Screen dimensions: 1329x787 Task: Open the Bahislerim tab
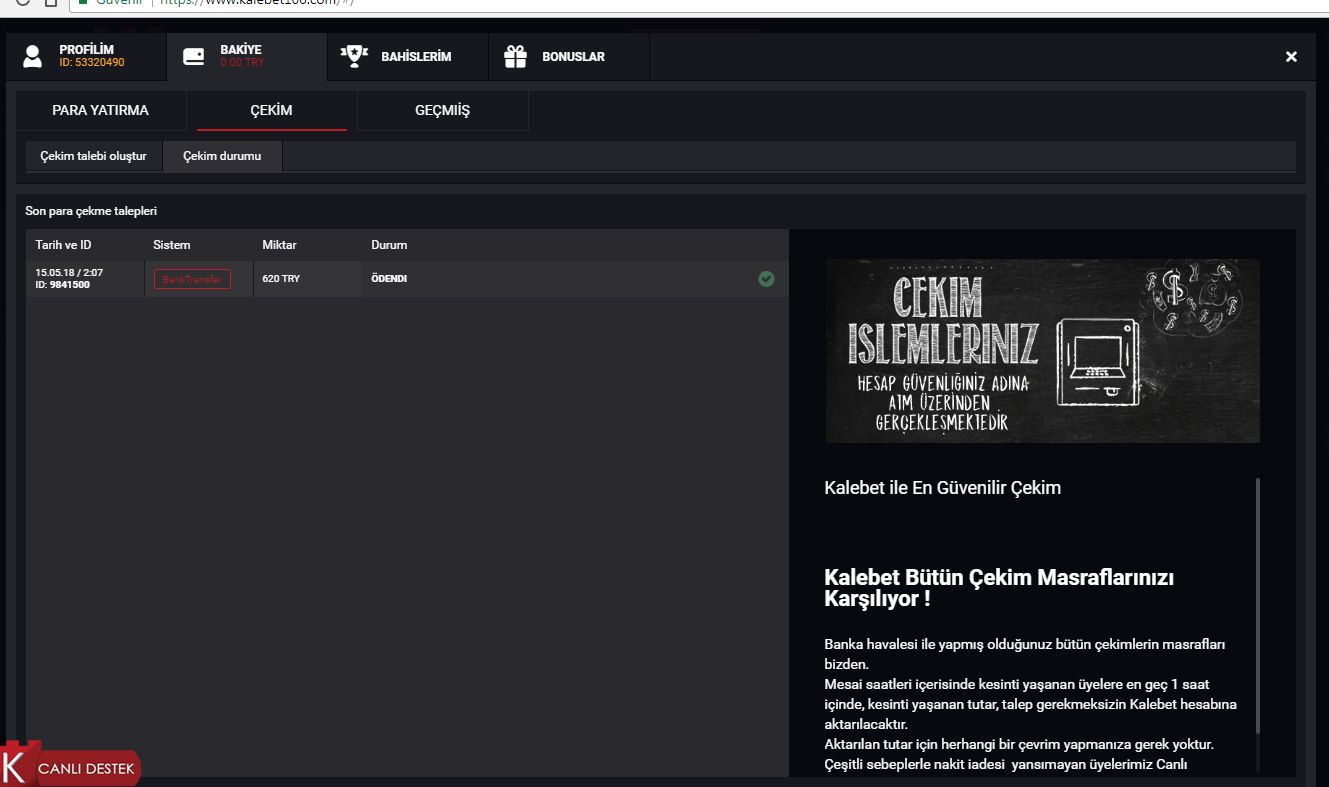(x=407, y=57)
